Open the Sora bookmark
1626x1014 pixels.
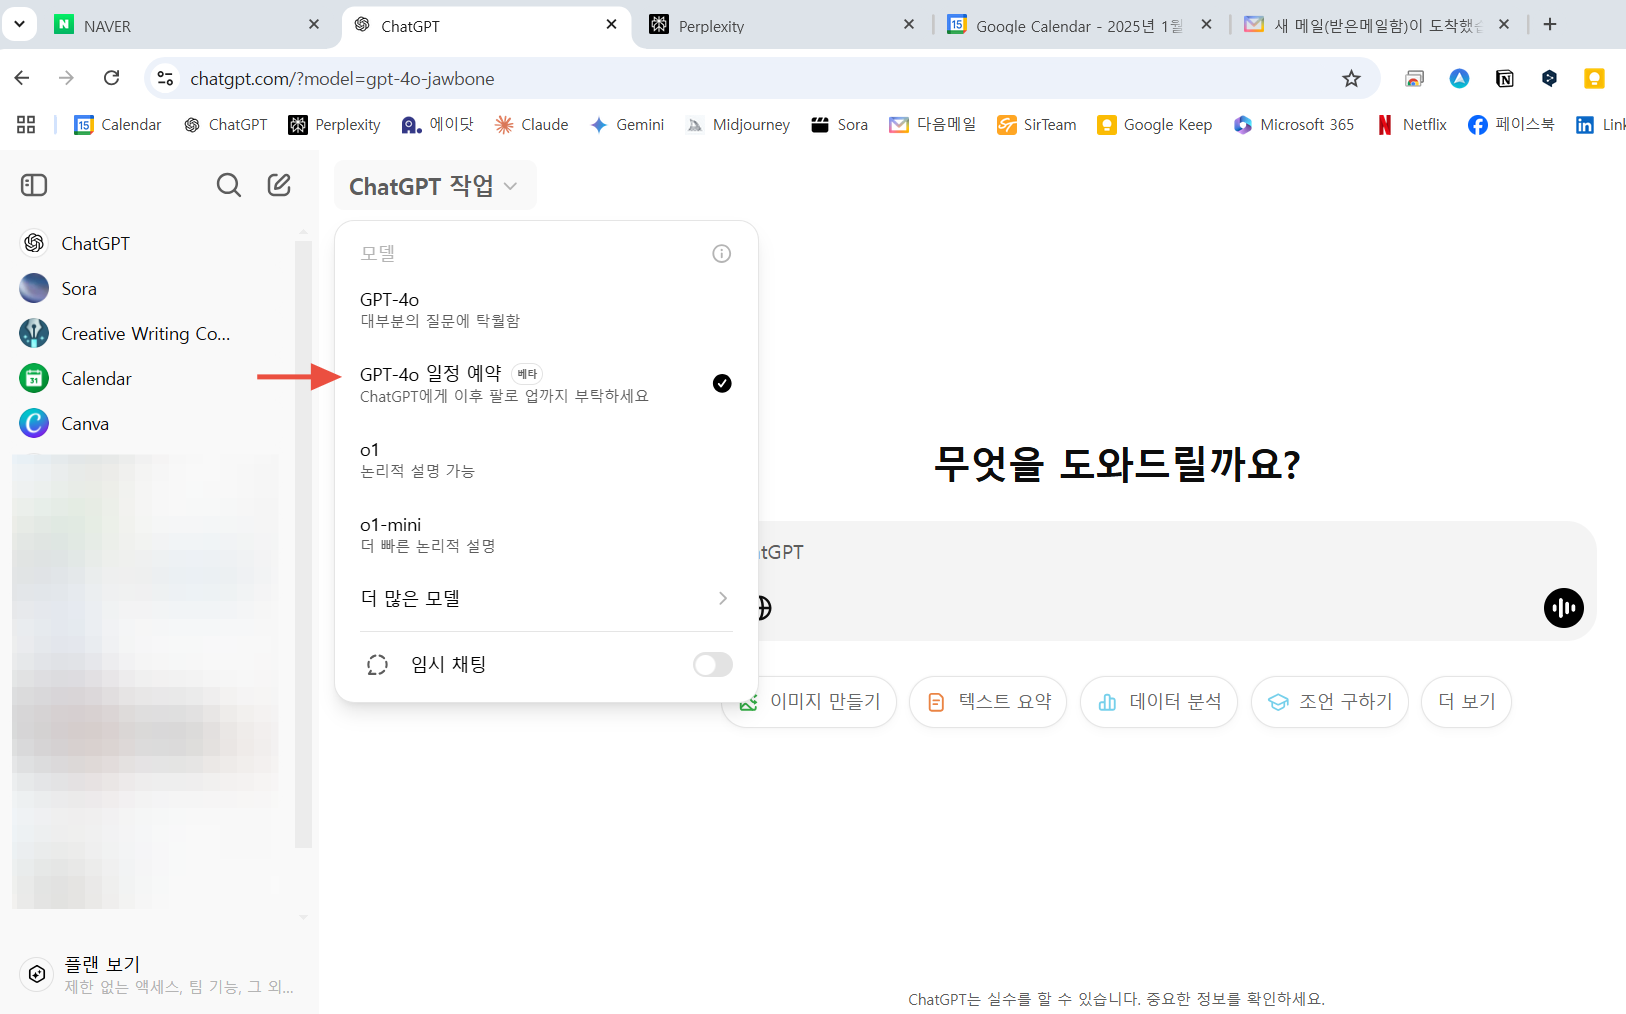coord(839,125)
